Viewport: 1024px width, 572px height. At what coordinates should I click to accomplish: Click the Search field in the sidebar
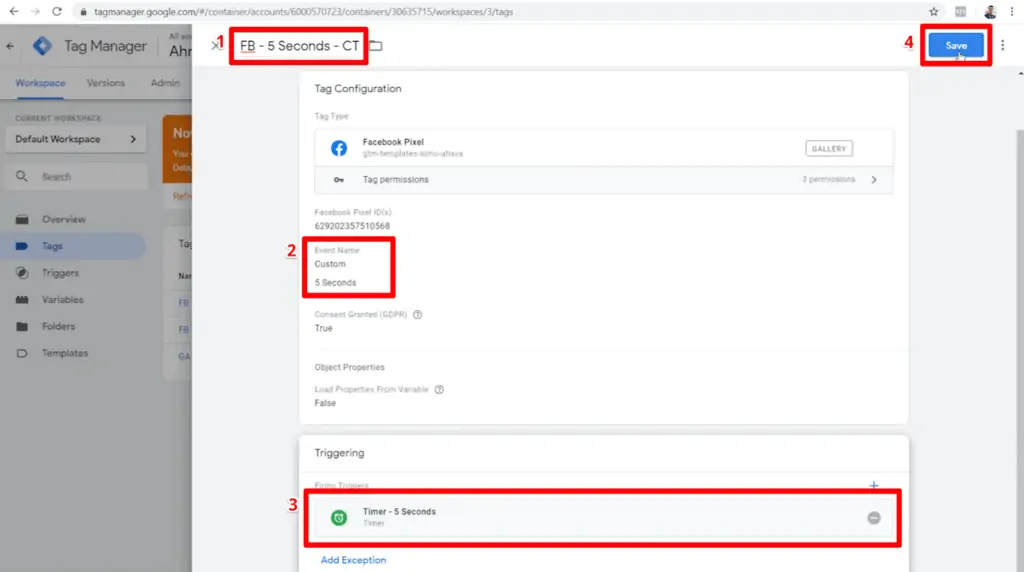point(76,177)
